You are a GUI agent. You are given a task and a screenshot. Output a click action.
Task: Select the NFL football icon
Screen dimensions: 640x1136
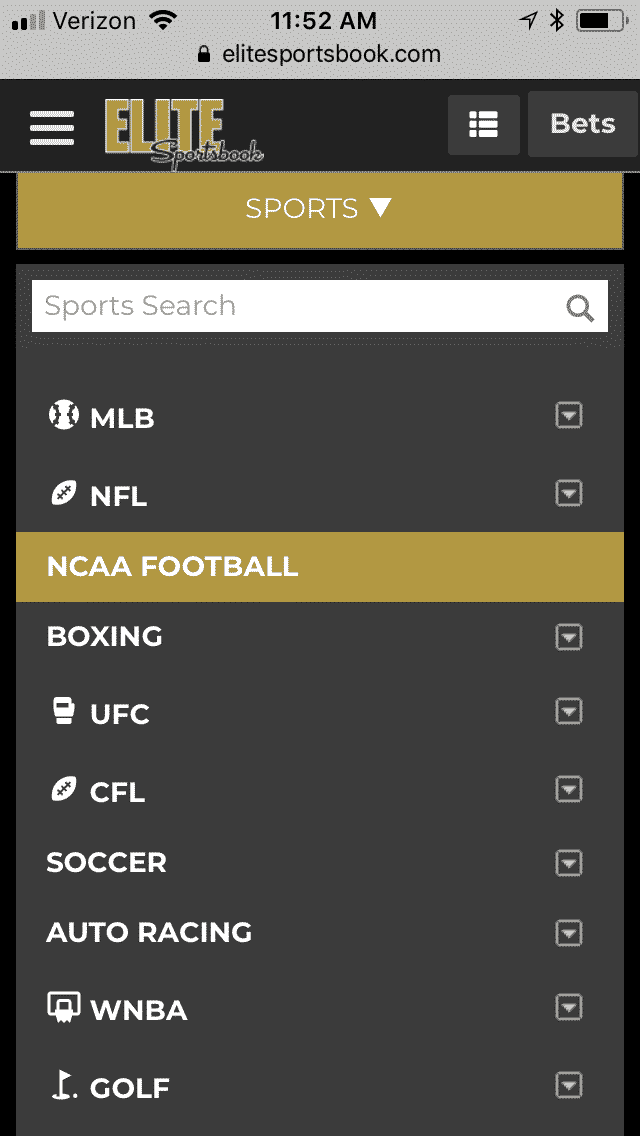(x=62, y=494)
